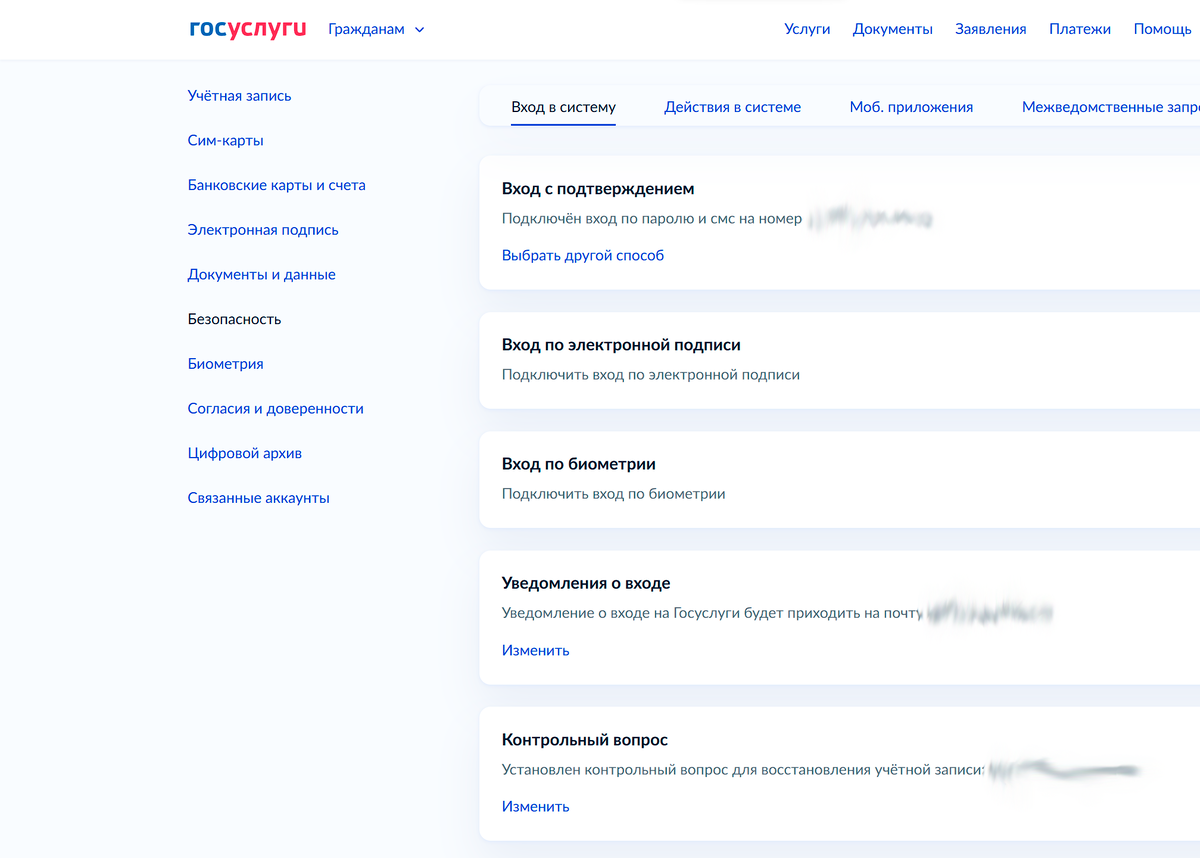Open «Биометрия» in the sidebar
The width and height of the screenshot is (1200, 858).
coord(226,364)
